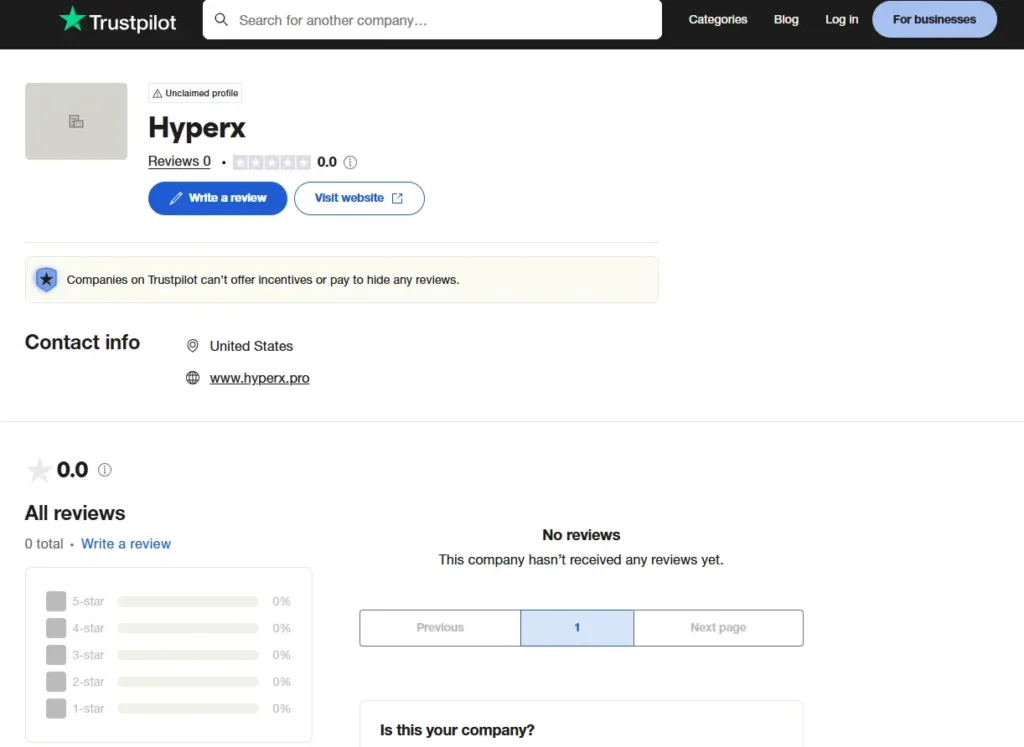Focus the company search field
1024x747 pixels.
[440, 20]
